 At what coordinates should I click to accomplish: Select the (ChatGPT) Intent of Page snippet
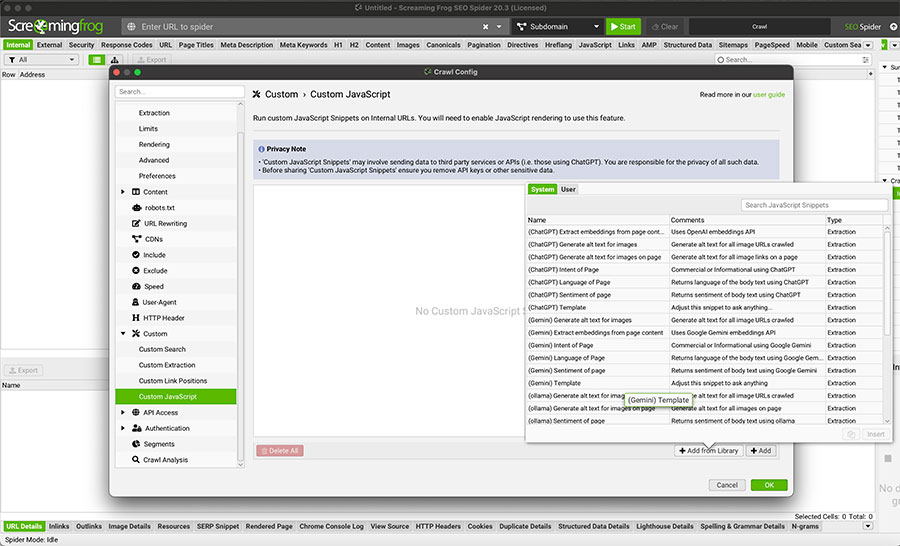[x=704, y=270]
